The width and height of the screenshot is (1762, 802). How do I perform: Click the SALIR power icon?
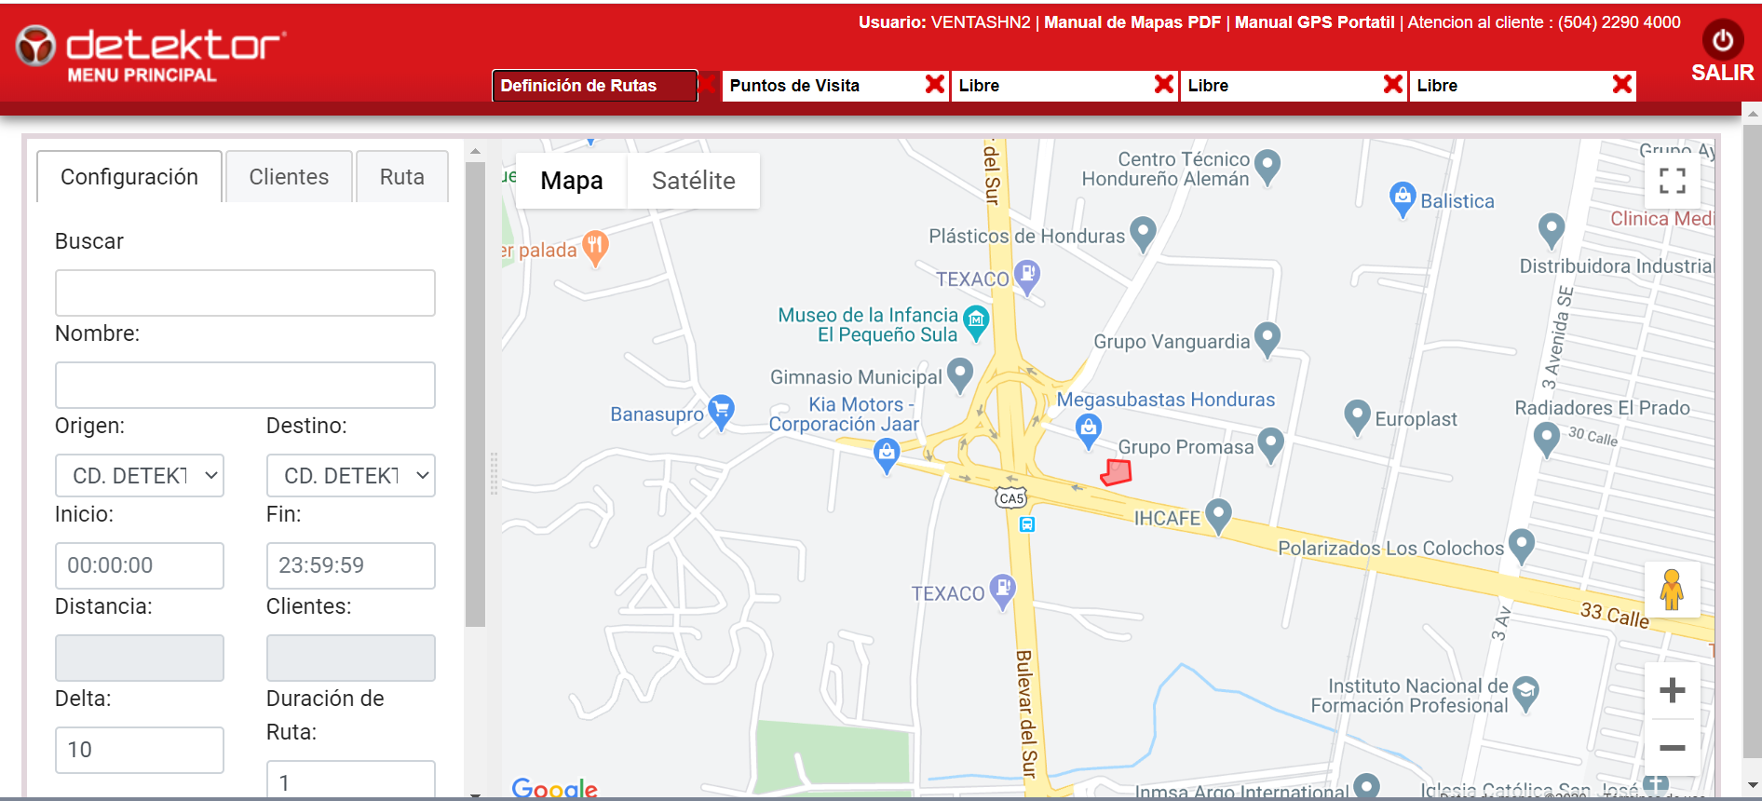click(1722, 40)
